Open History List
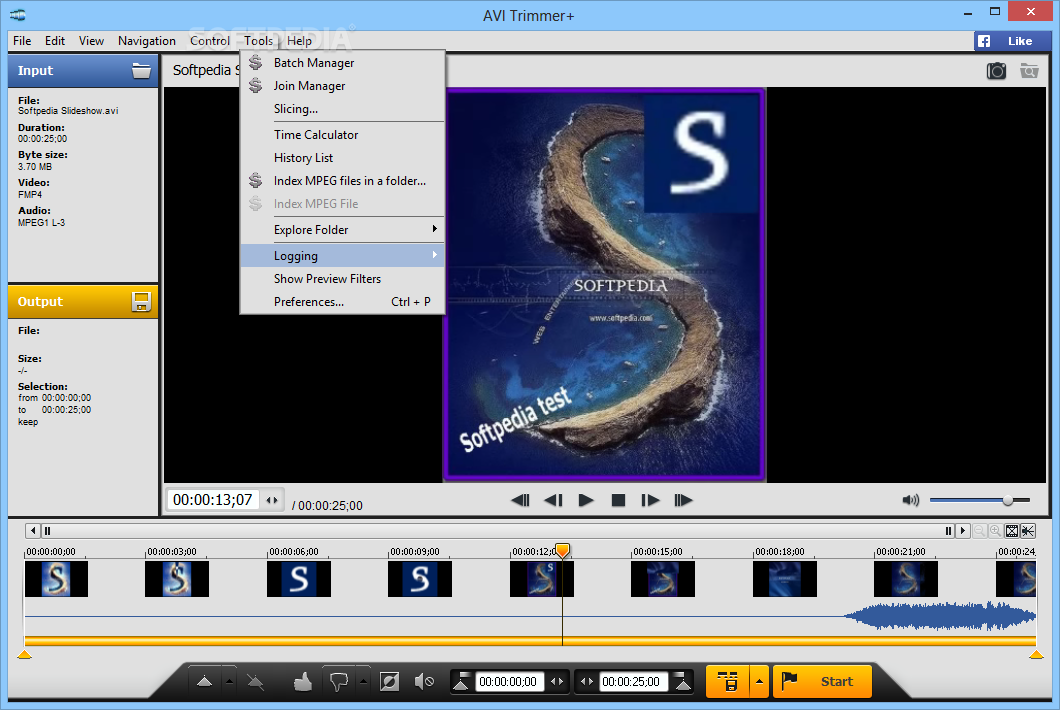 tap(343, 158)
